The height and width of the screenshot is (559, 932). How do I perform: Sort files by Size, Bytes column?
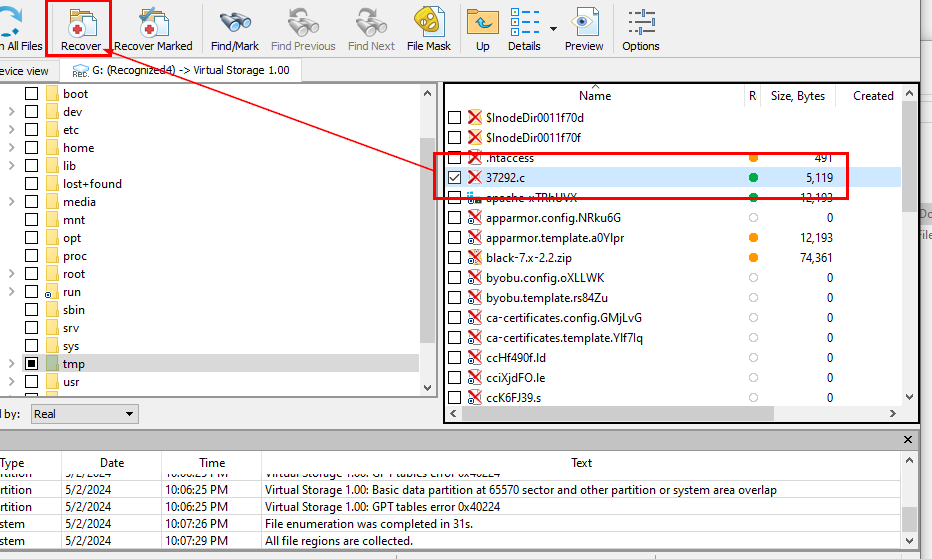(797, 96)
